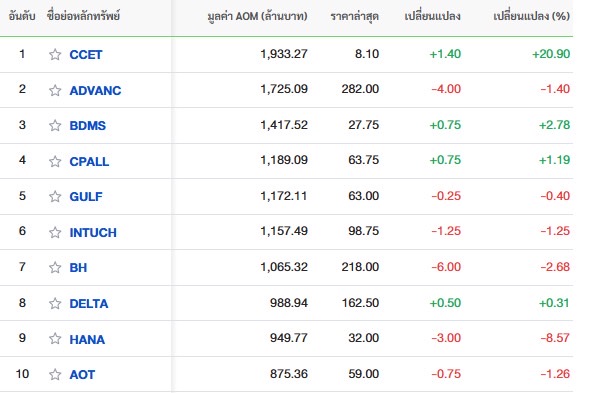
Task: Add BH to watchlist via star
Action: click(x=55, y=267)
